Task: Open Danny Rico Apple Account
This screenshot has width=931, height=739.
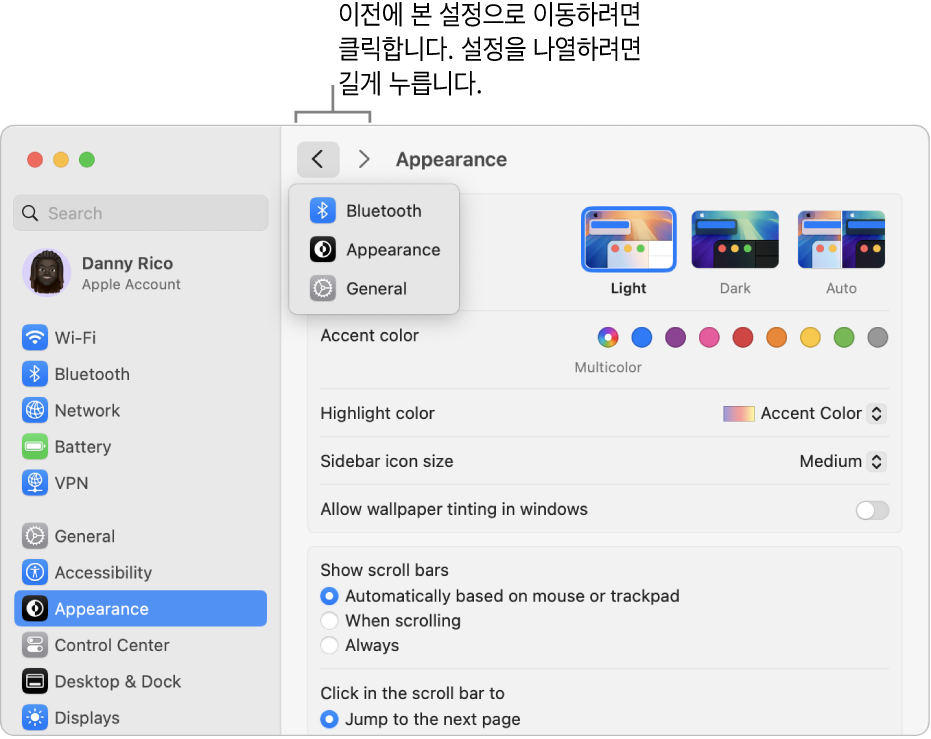Action: pos(140,272)
